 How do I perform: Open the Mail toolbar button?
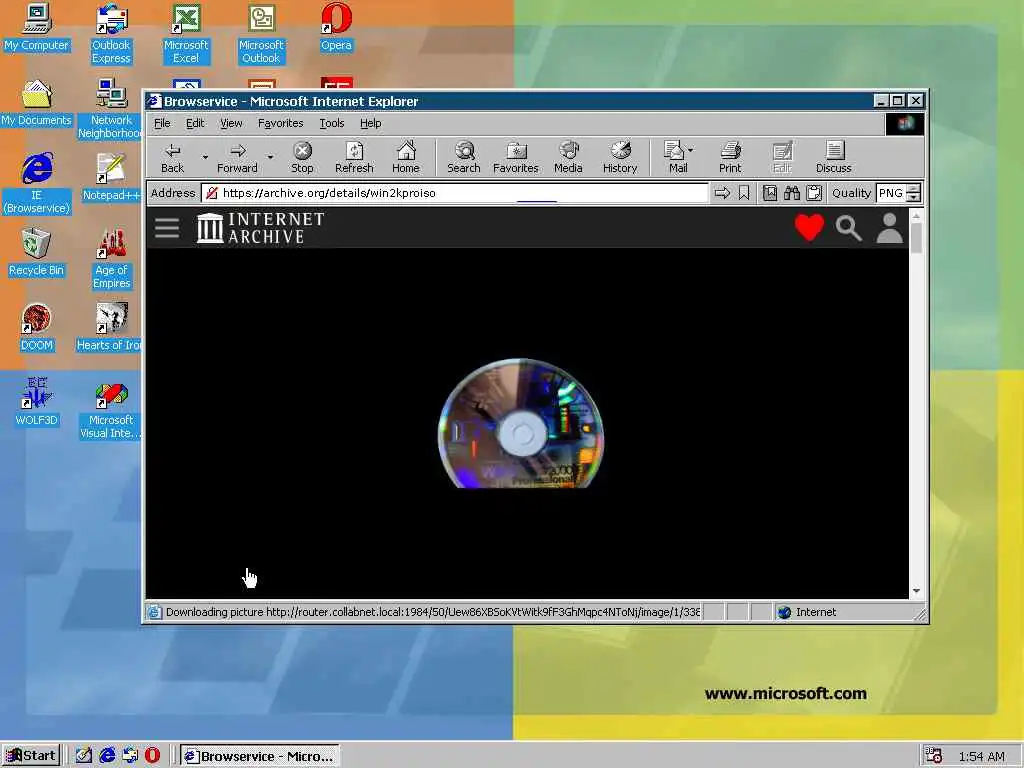[x=678, y=157]
